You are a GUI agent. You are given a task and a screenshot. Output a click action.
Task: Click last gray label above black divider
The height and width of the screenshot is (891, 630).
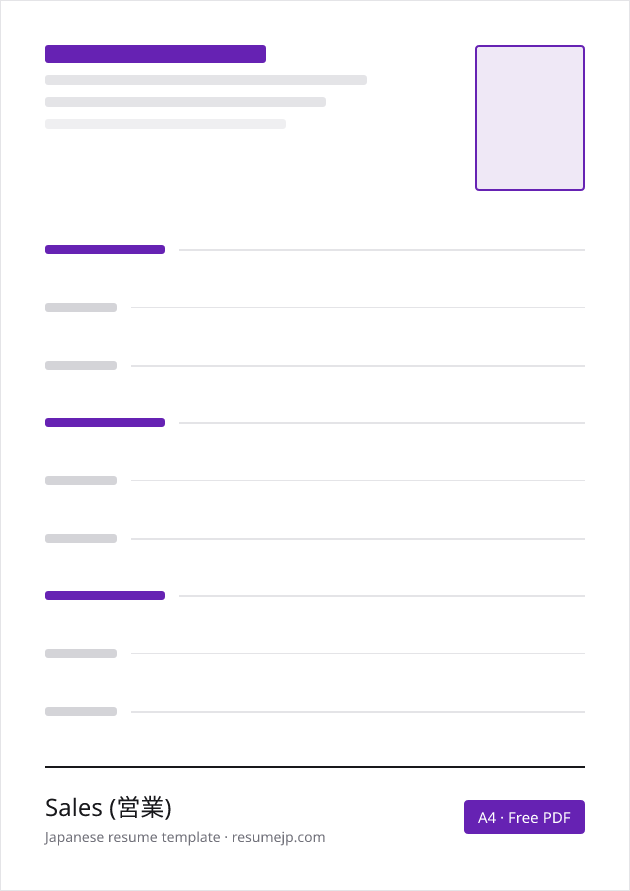click(x=81, y=711)
